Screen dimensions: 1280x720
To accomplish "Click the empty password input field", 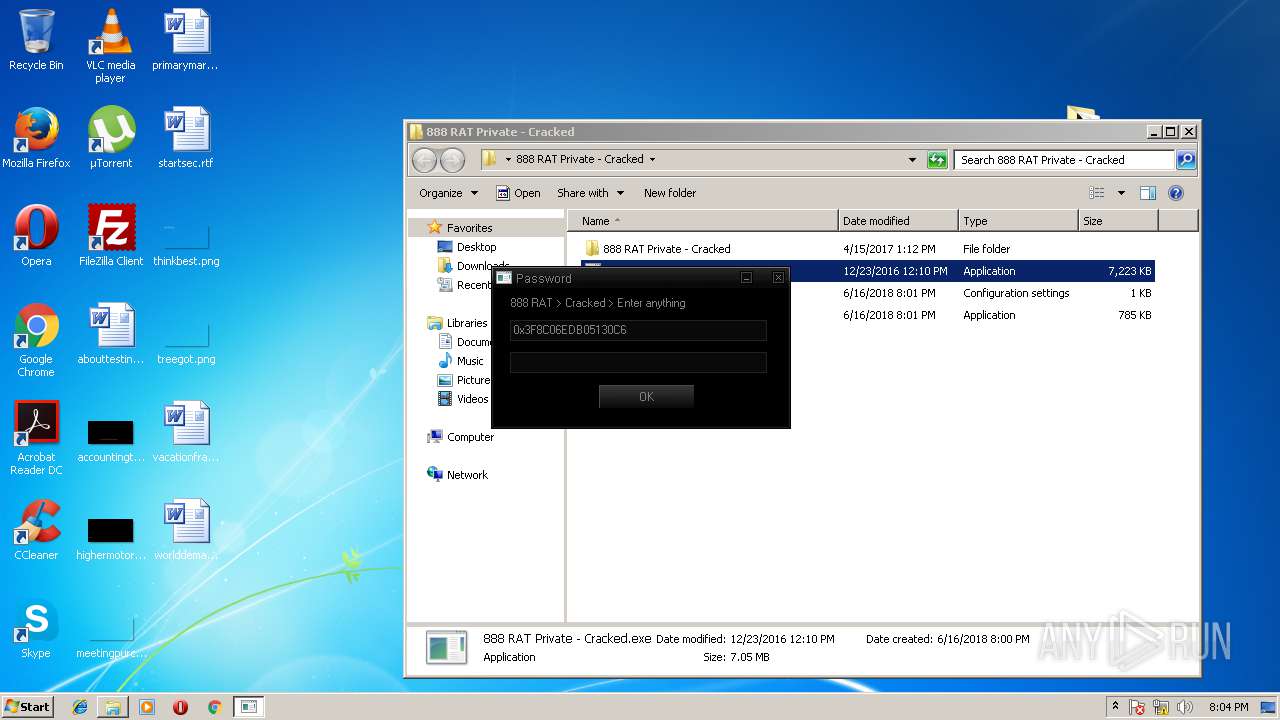I will point(638,362).
